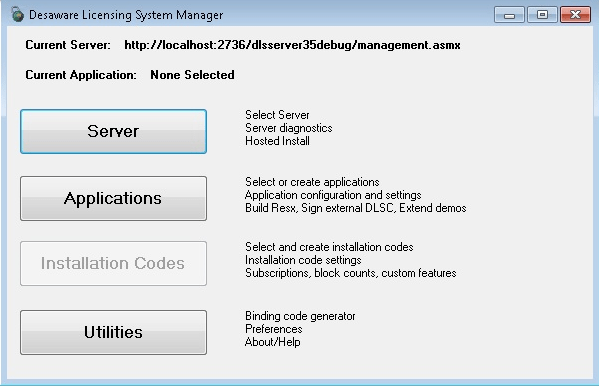
Task: Click 'About/Help' description text
Action: [273, 342]
